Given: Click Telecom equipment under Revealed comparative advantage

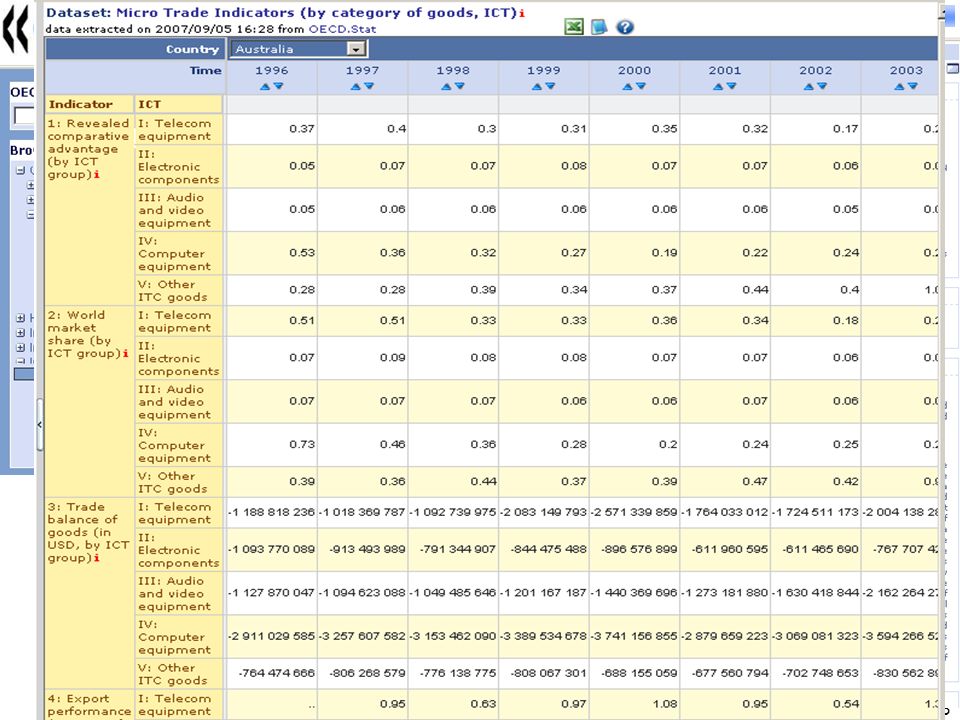Looking at the screenshot, I should click(174, 130).
